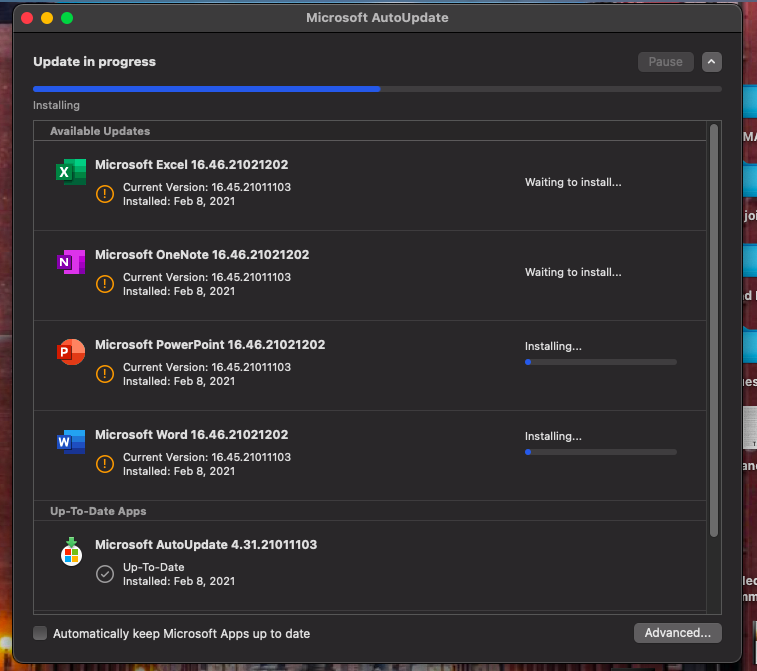Click the warning icon under Microsoft OneNote
757x671 pixels.
coord(105,284)
